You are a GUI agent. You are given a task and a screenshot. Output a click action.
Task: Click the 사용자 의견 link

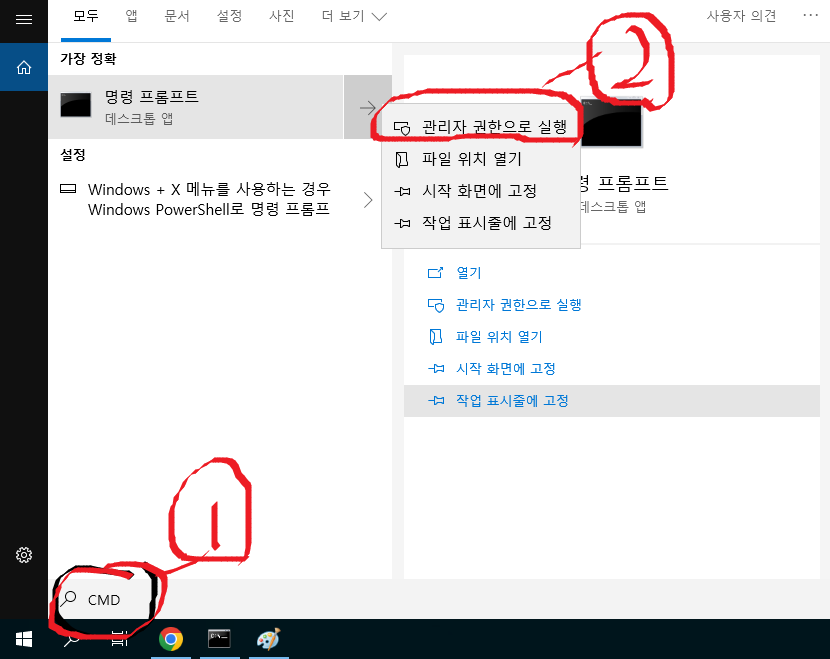click(741, 16)
